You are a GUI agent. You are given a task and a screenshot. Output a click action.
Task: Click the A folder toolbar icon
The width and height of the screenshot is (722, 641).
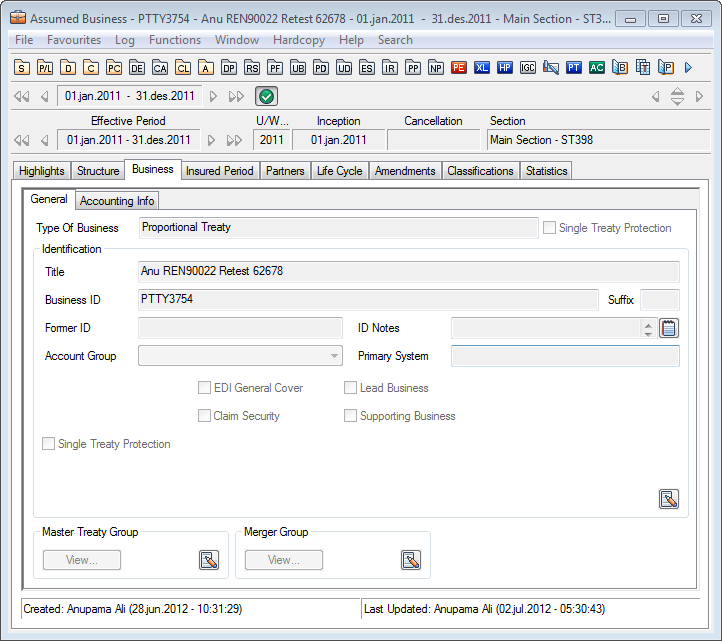[206, 68]
